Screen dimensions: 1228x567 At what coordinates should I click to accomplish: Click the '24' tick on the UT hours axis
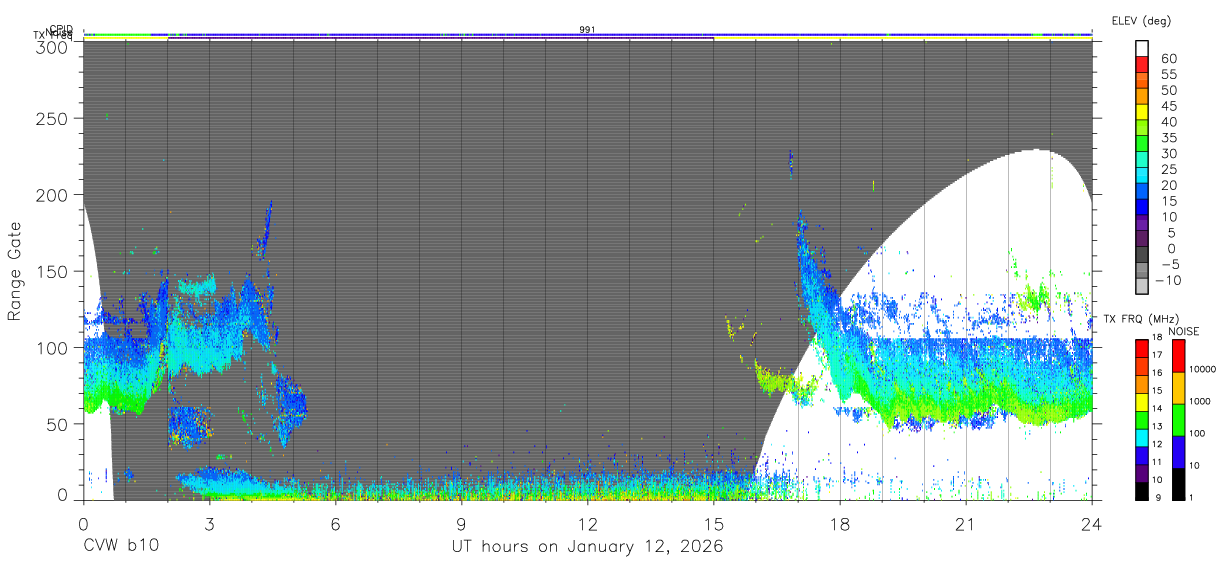pos(1092,524)
